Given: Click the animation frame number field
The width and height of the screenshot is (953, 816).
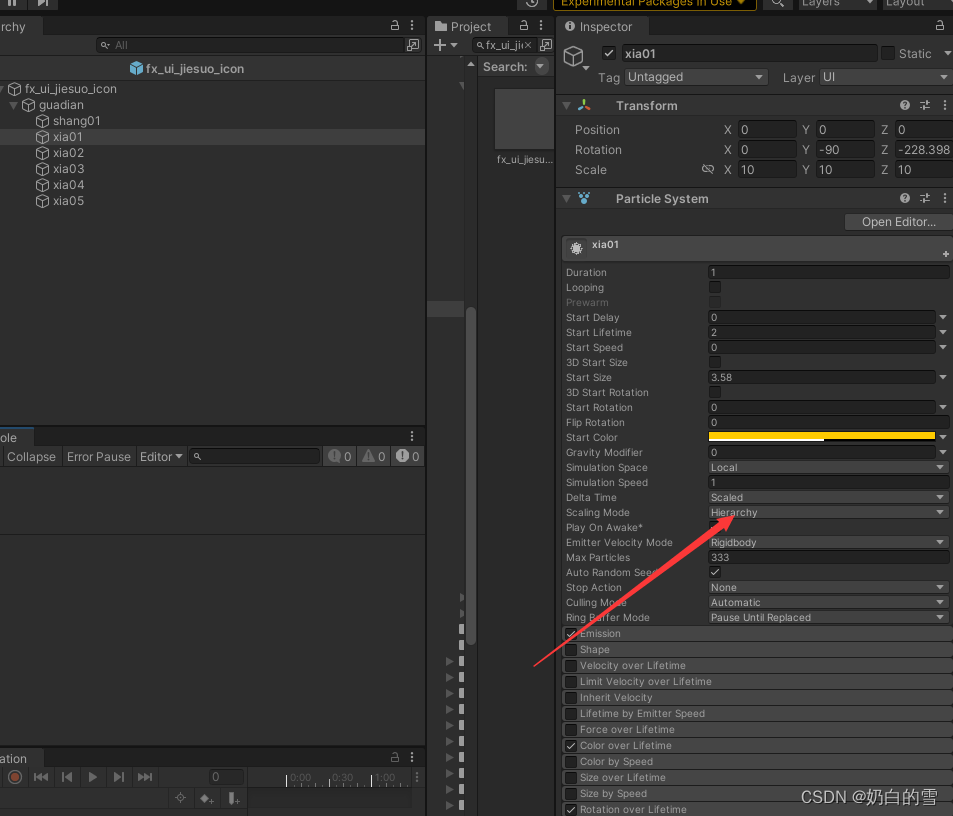Looking at the screenshot, I should coord(225,777).
